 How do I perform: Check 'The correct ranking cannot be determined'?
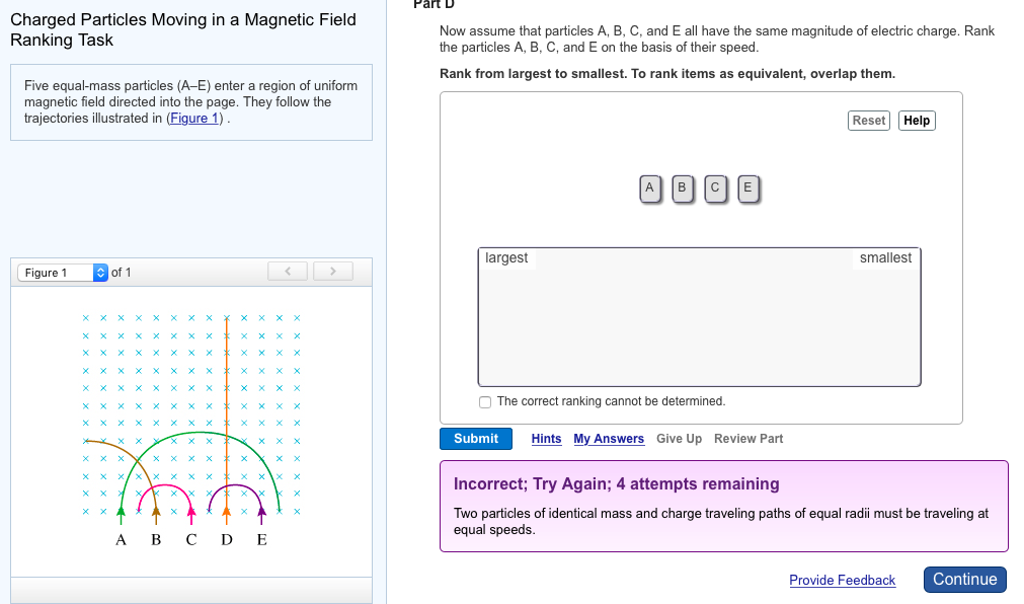click(485, 401)
